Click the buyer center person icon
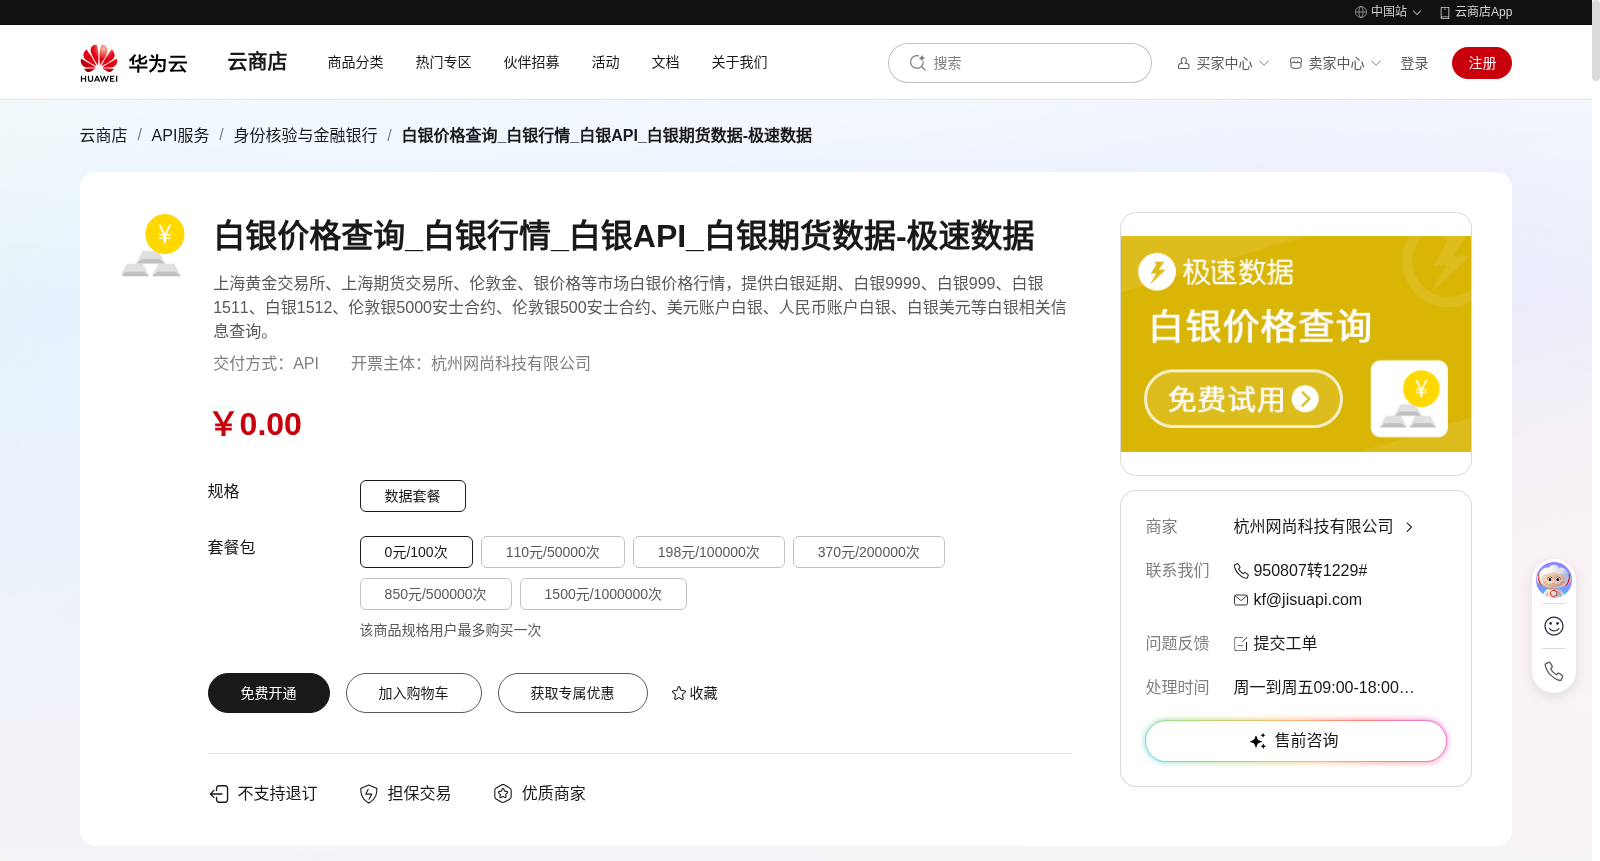Viewport: 1600px width, 861px height. point(1184,63)
